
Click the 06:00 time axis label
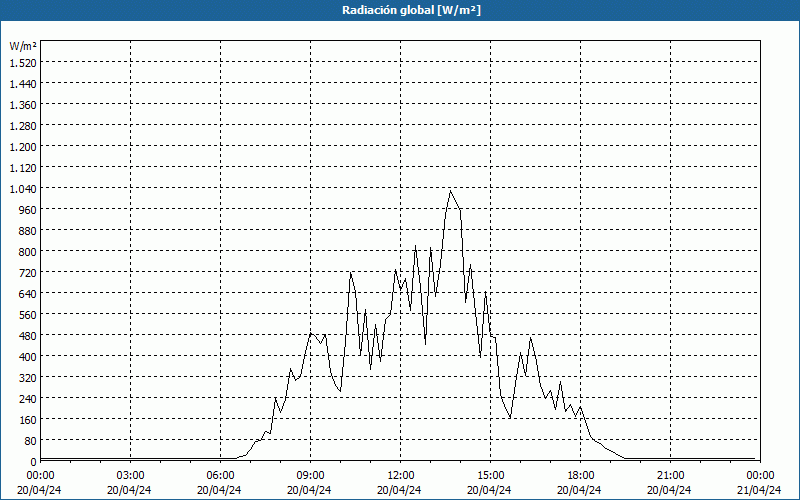point(220,476)
